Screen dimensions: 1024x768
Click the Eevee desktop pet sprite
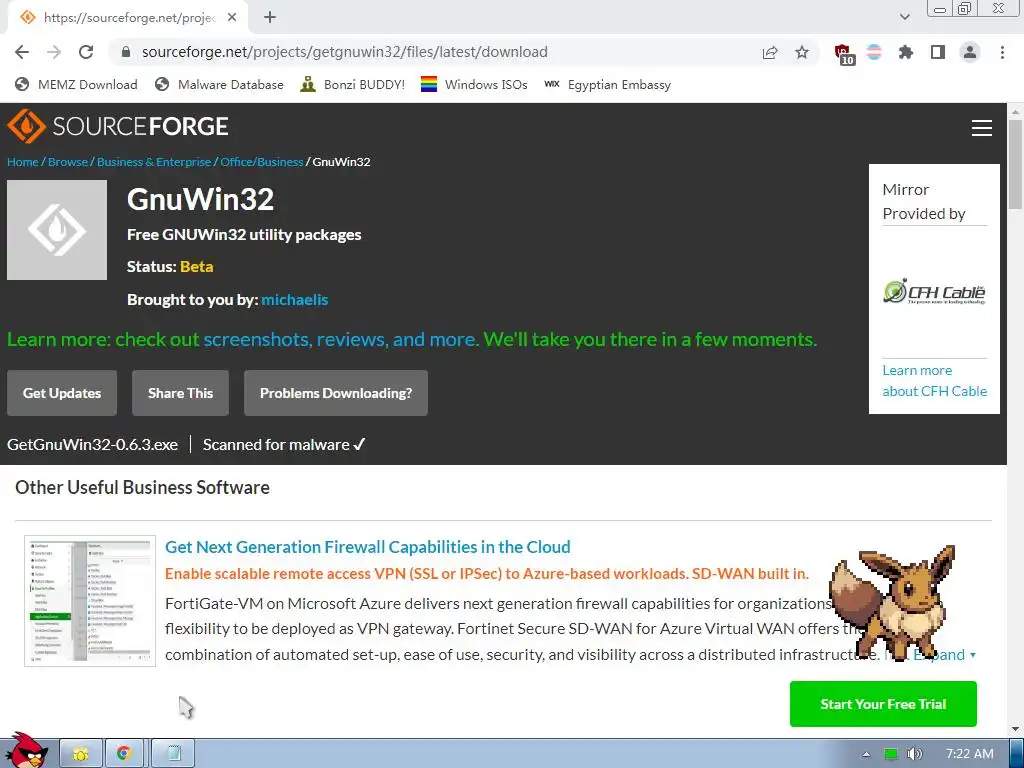891,602
